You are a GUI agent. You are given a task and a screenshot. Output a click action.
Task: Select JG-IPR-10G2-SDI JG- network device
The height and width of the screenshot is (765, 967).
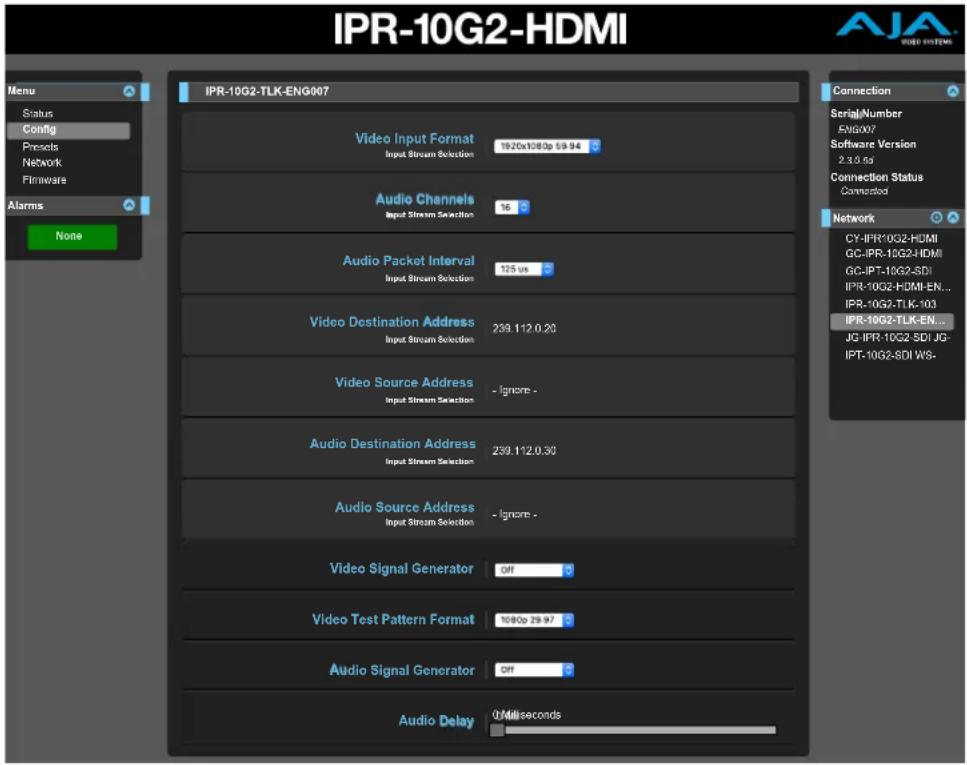tap(897, 337)
